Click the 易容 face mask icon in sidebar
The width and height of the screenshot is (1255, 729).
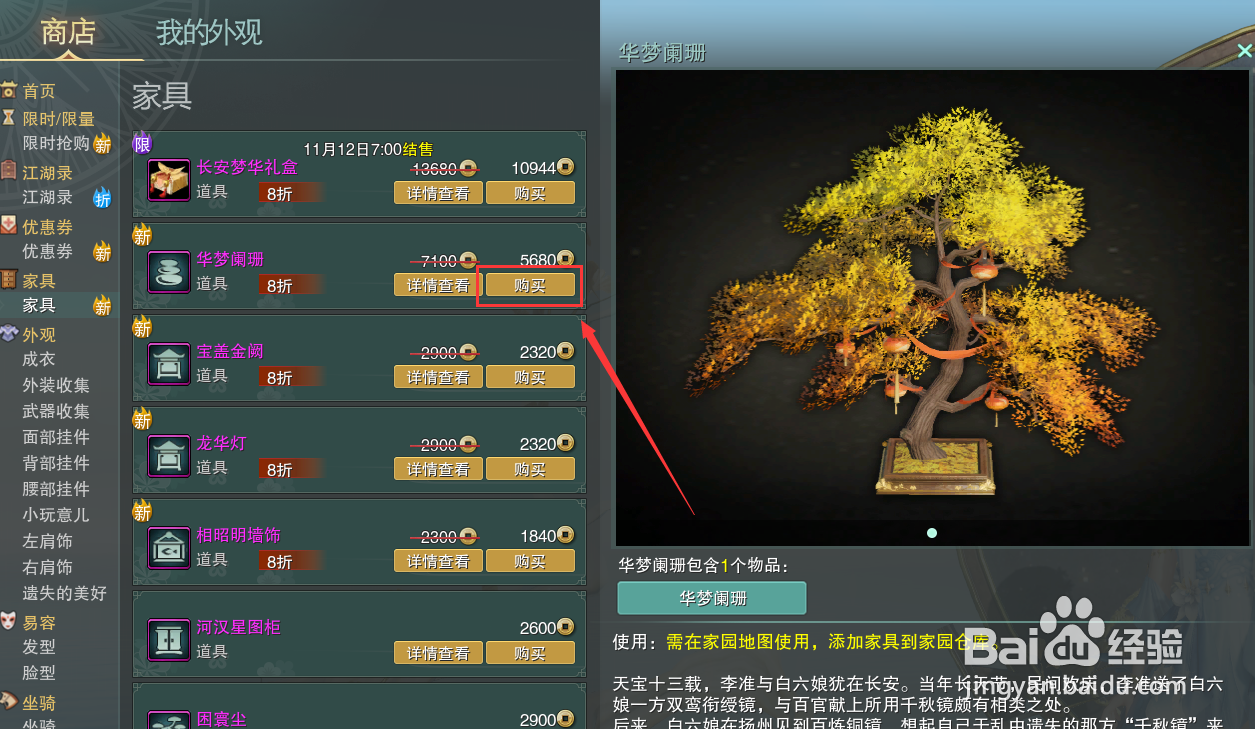click(11, 622)
